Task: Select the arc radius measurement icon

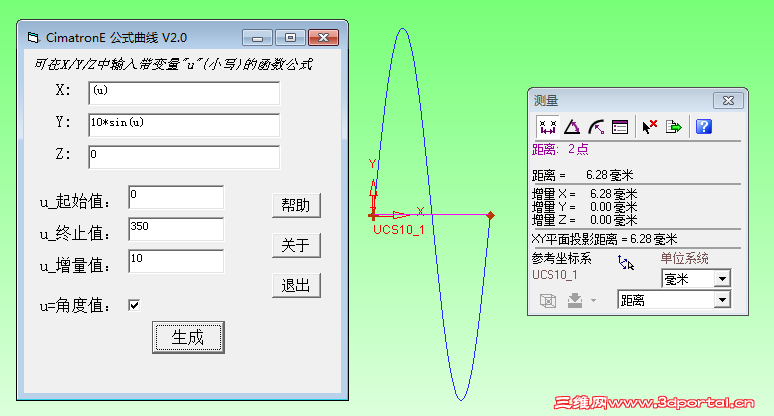Action: tap(596, 127)
